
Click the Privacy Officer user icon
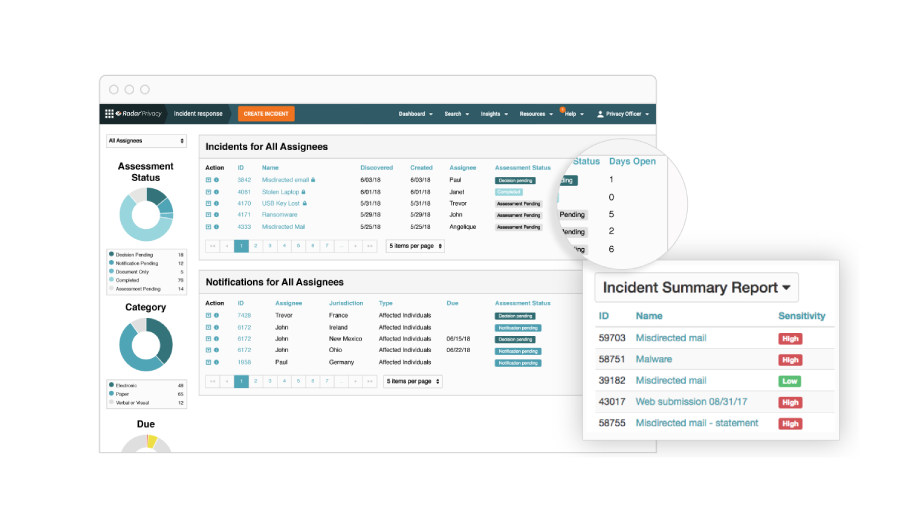(x=600, y=114)
